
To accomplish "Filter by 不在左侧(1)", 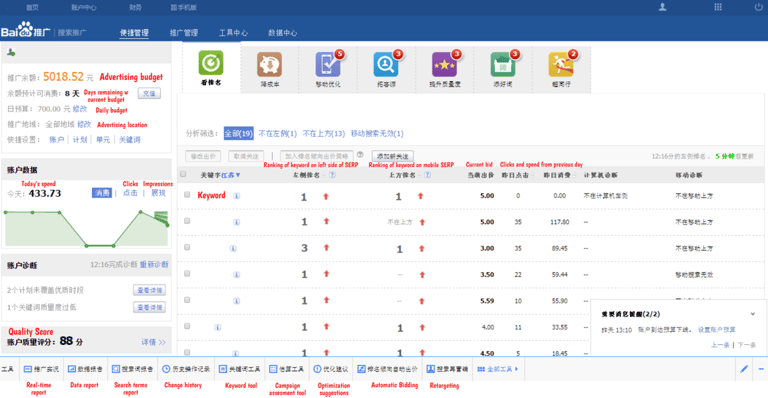I will (x=278, y=134).
